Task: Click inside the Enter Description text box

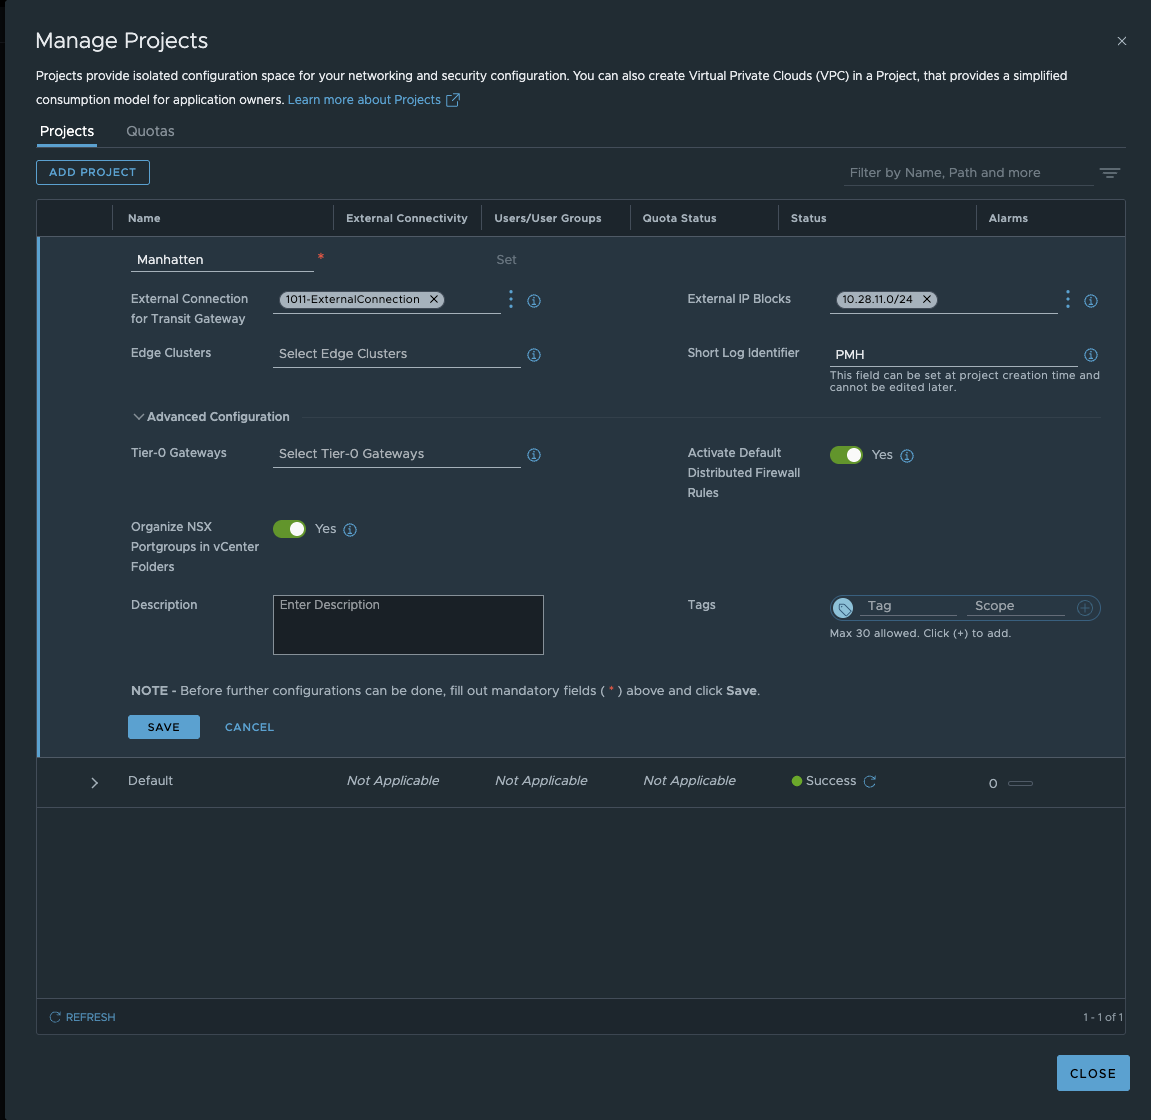Action: point(407,624)
